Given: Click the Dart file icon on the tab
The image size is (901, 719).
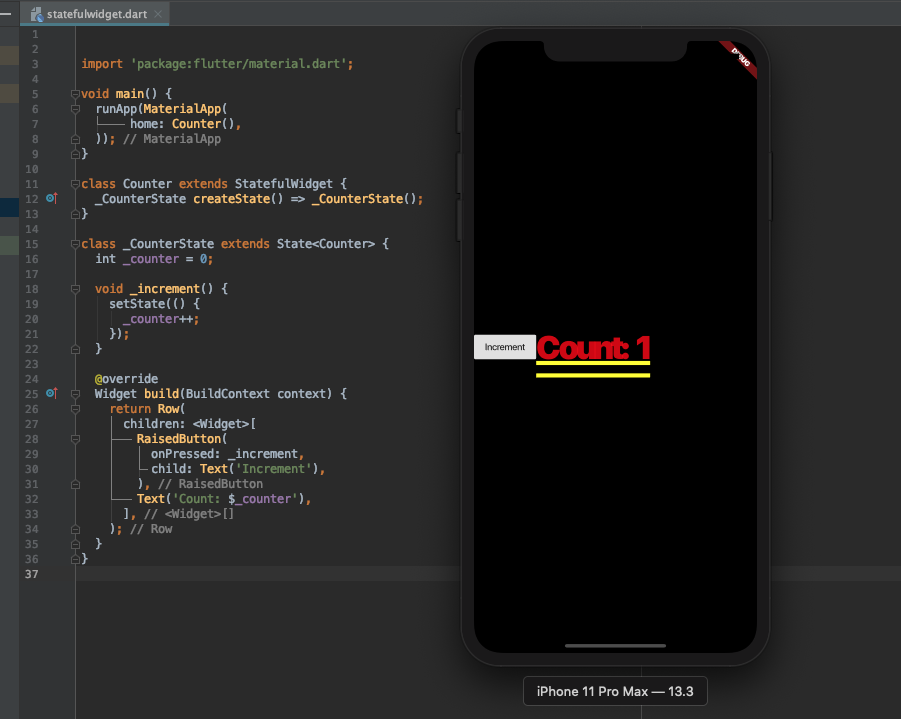Looking at the screenshot, I should (x=37, y=14).
